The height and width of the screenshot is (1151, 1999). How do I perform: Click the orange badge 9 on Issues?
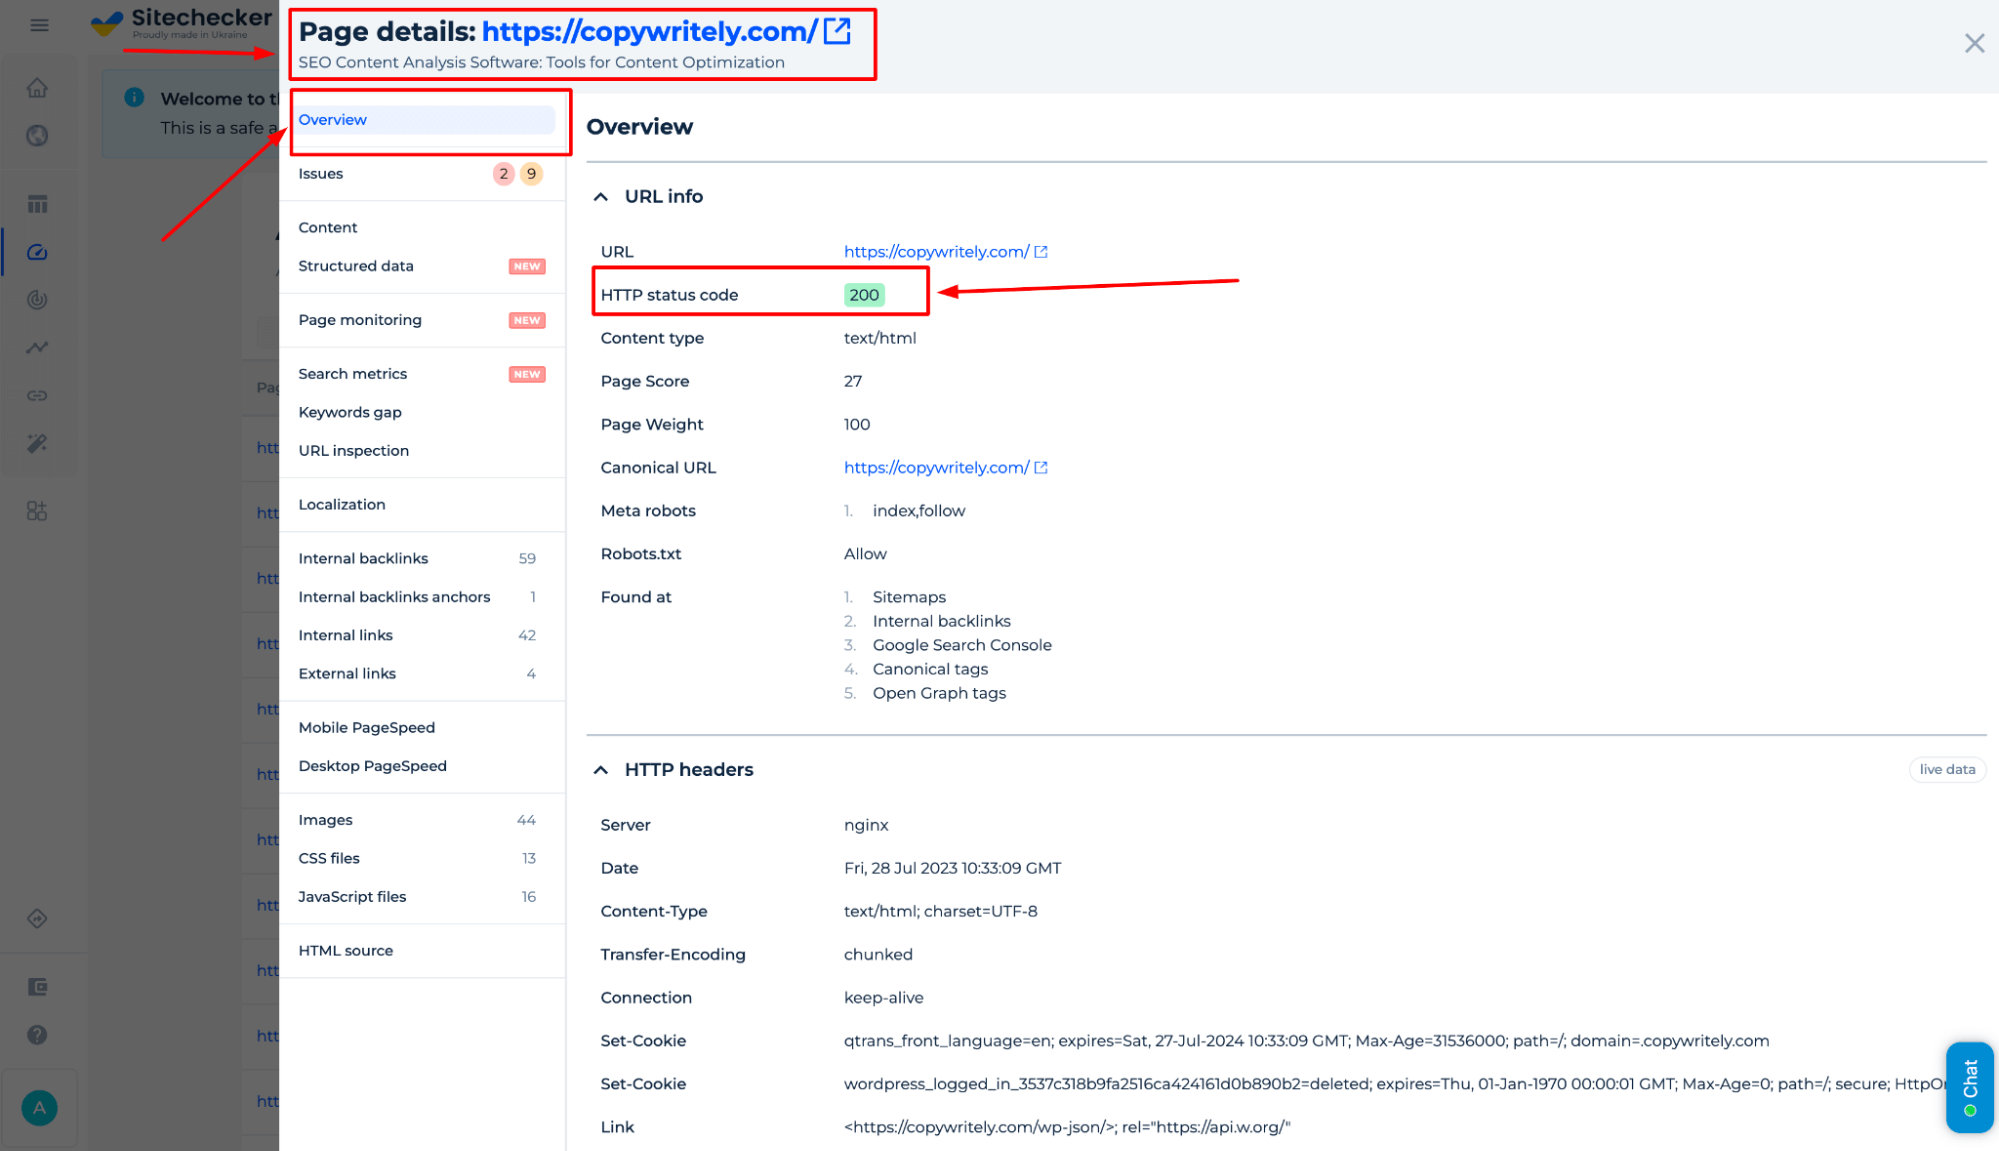point(531,174)
